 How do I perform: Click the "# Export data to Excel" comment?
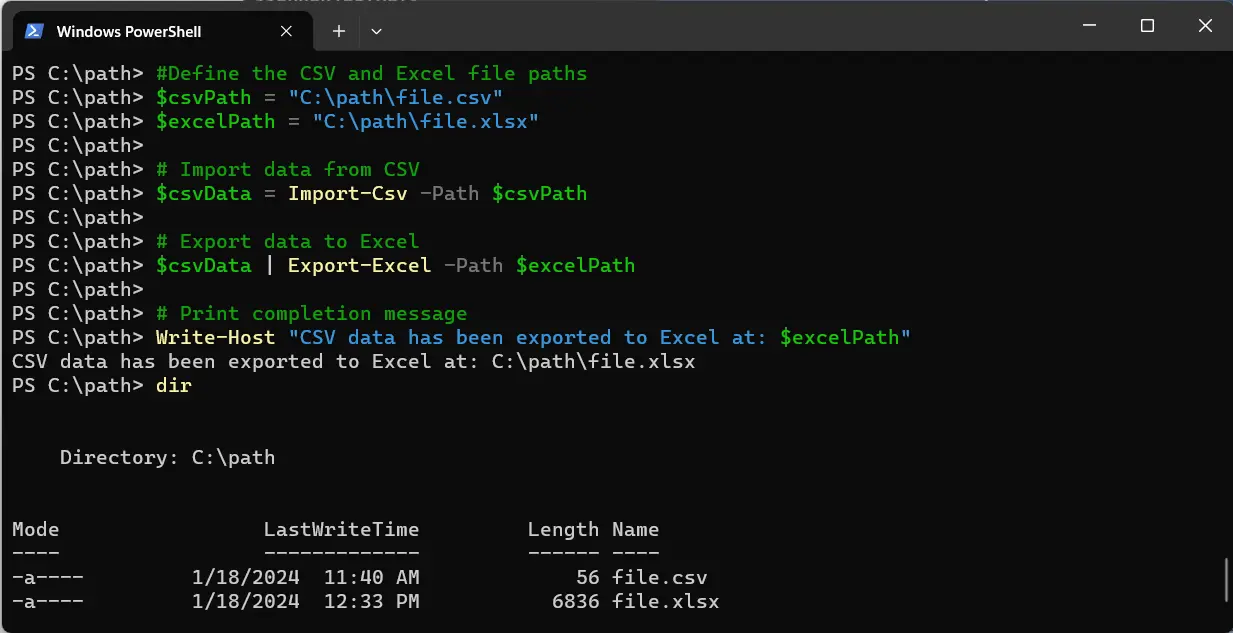pyautogui.click(x=287, y=241)
